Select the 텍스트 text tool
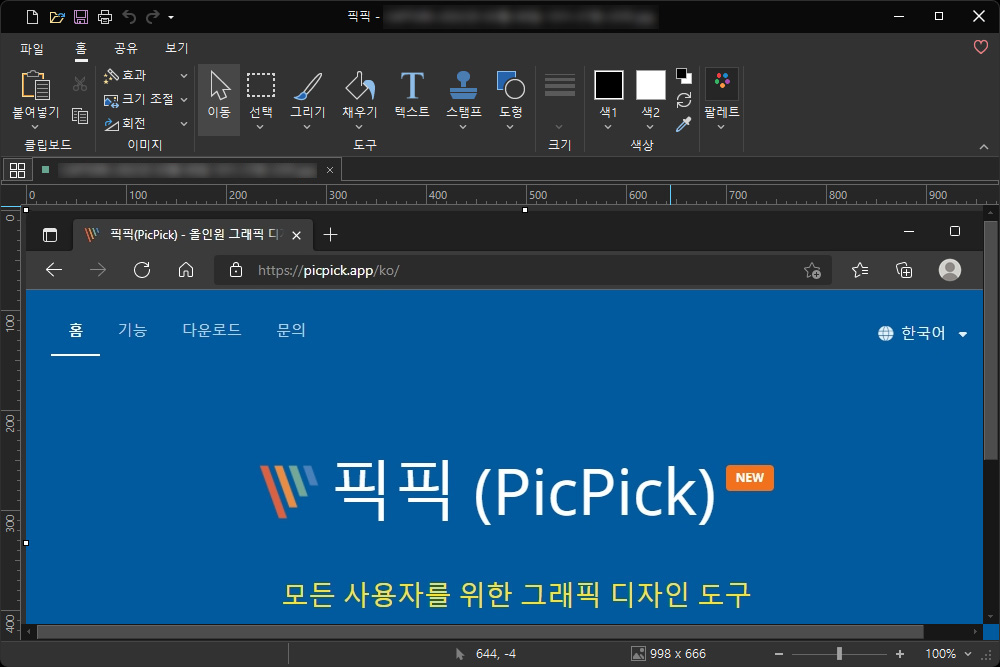Screen dimensions: 1000x667 point(412,94)
